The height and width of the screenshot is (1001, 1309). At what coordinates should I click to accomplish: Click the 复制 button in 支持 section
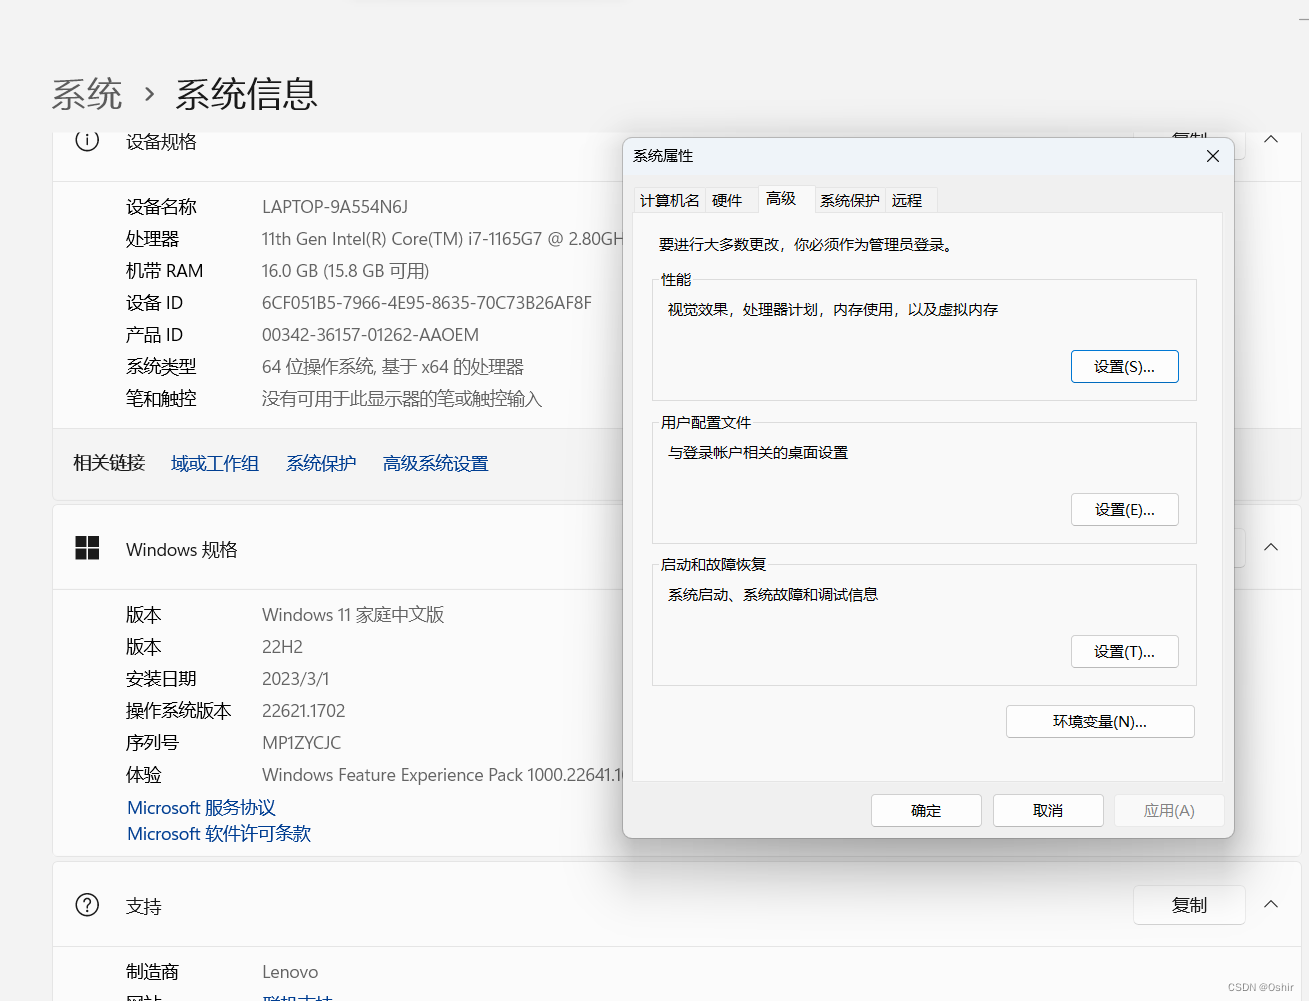[1189, 905]
